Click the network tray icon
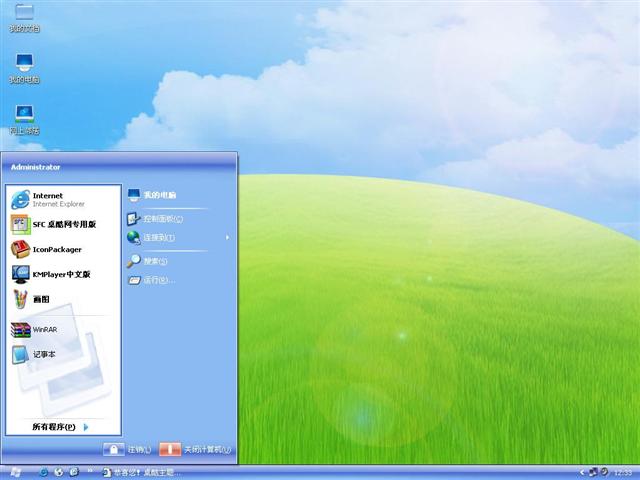This screenshot has width=640, height=480. coord(593,472)
